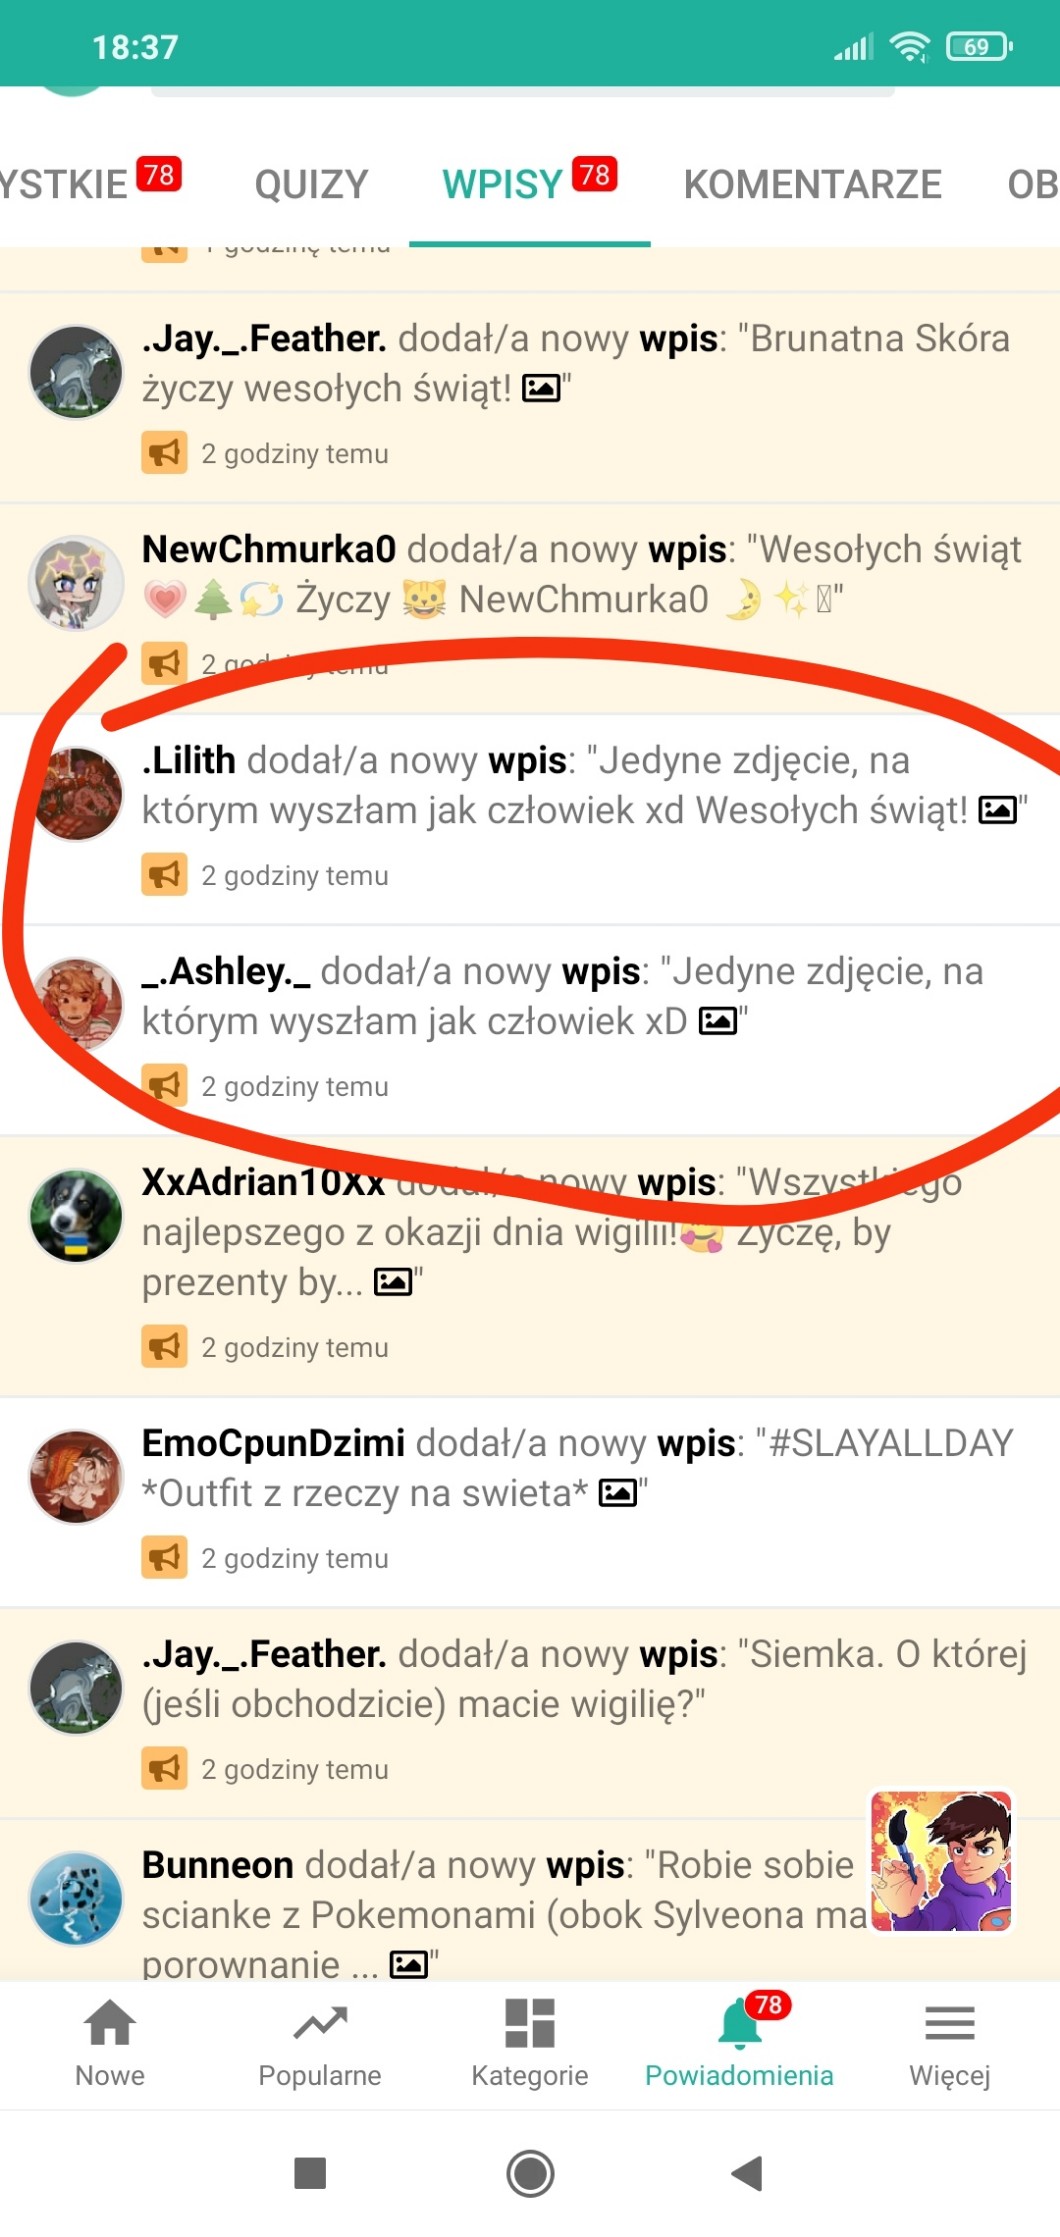Open XxAdrian10Xx username link
Image resolution: width=1060 pixels, height=2237 pixels.
click(263, 1182)
